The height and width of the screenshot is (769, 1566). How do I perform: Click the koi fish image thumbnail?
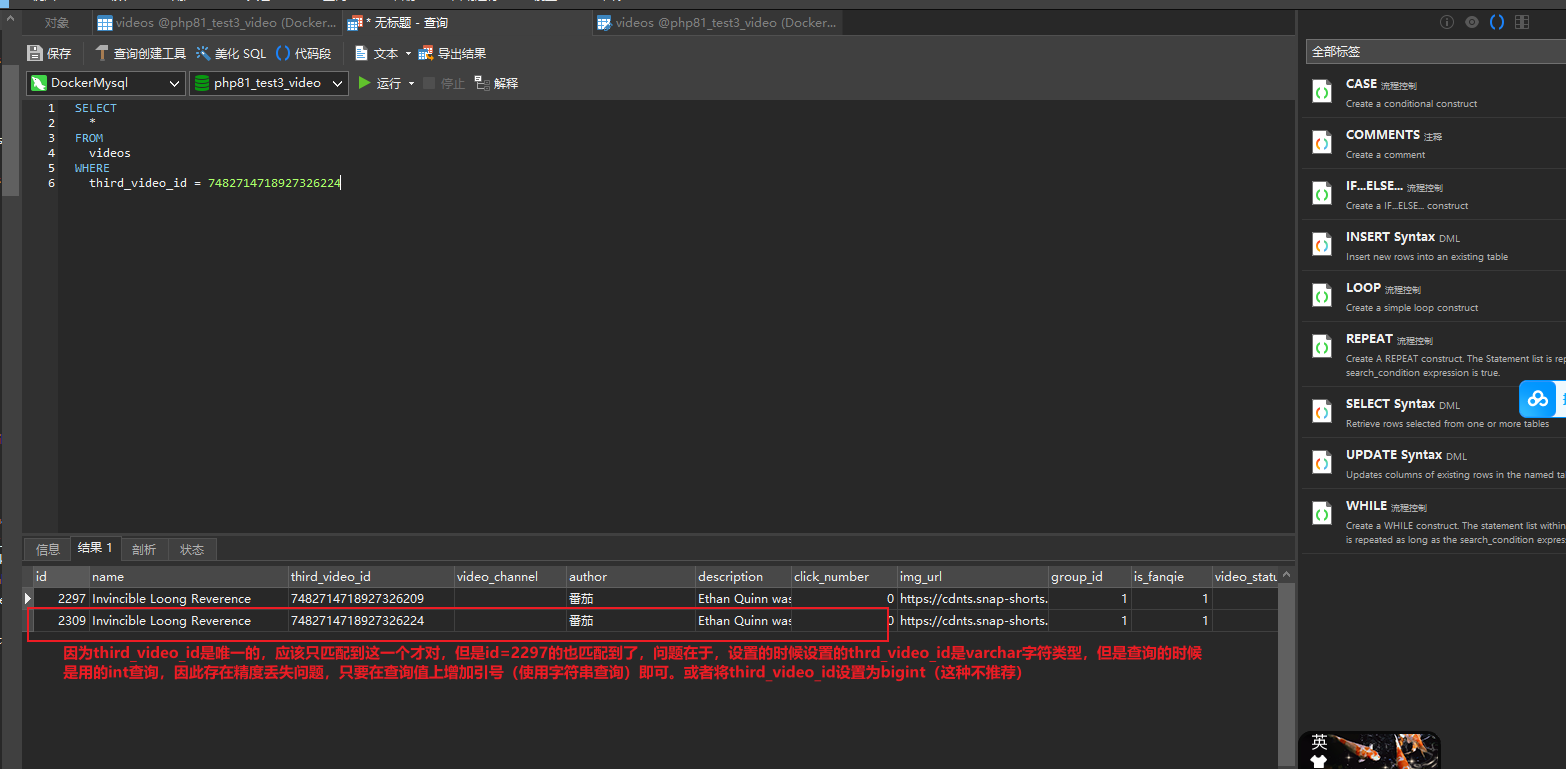pos(1384,751)
